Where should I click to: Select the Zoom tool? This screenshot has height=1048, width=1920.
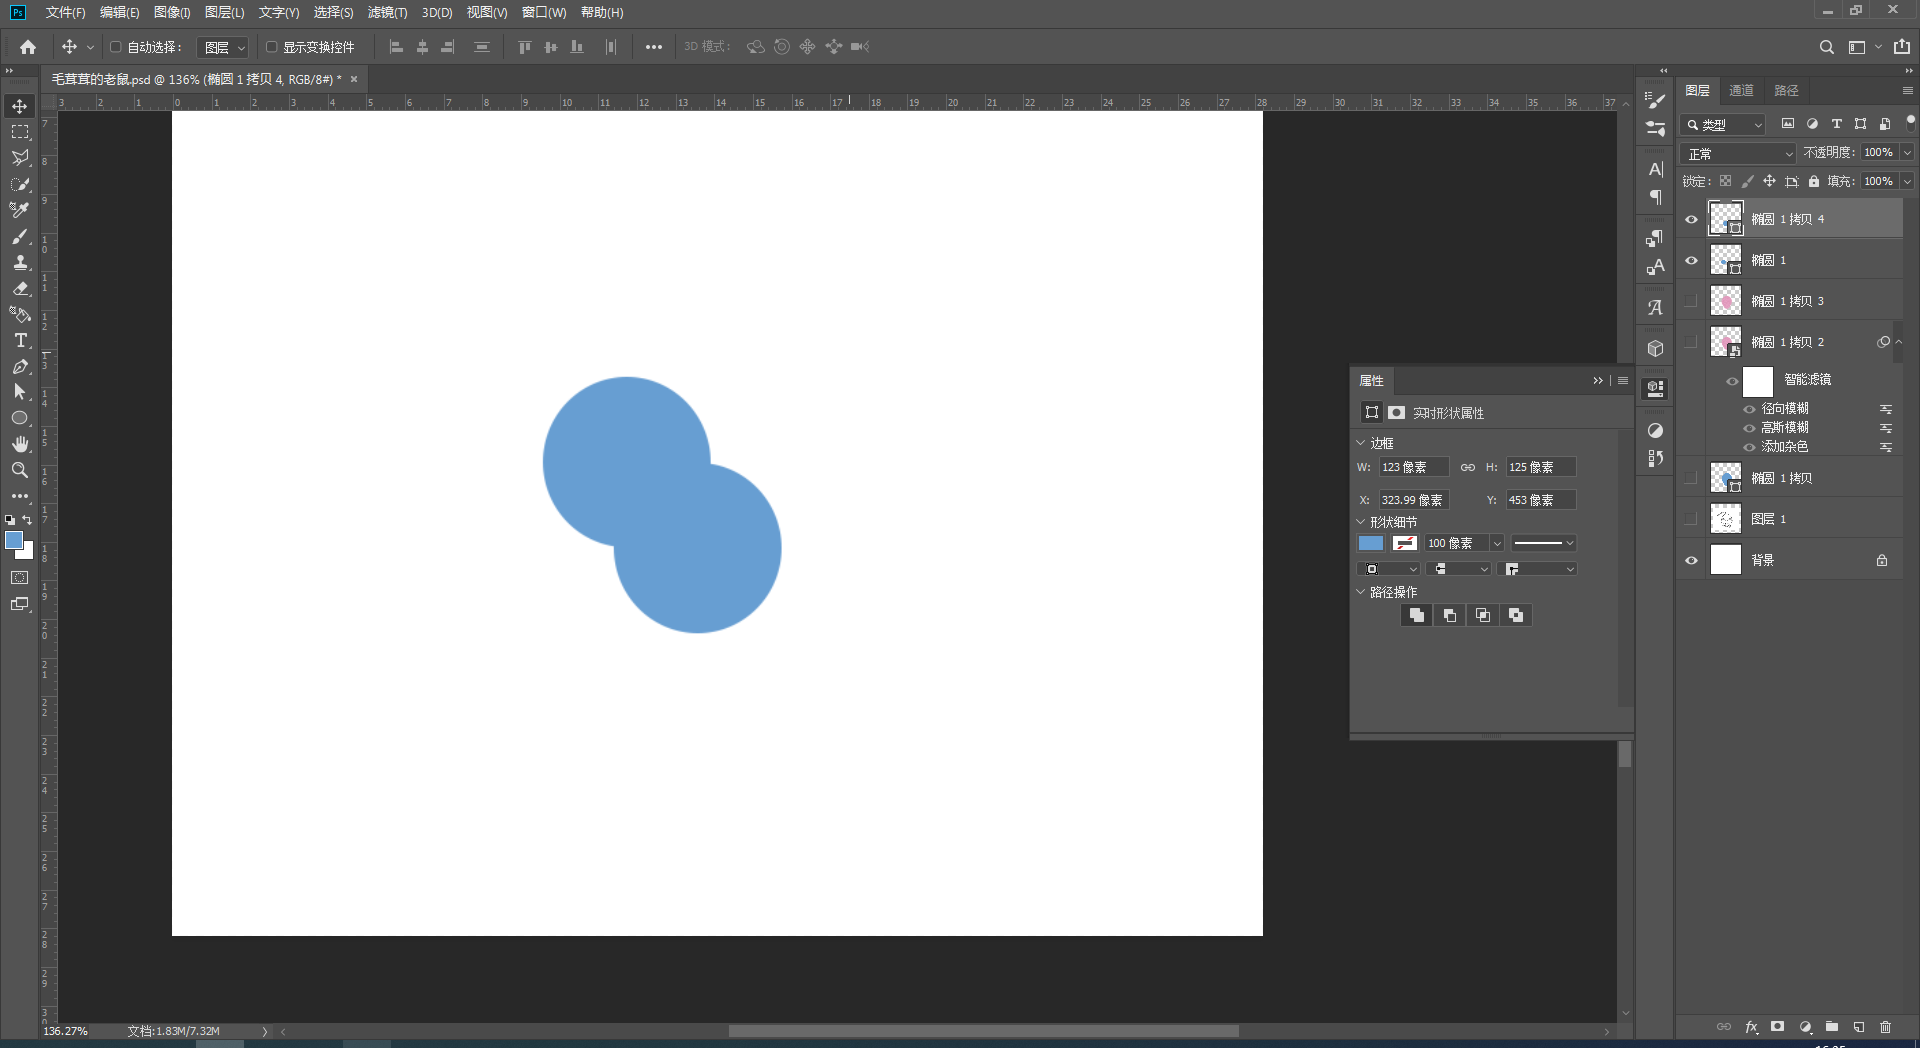[20, 470]
